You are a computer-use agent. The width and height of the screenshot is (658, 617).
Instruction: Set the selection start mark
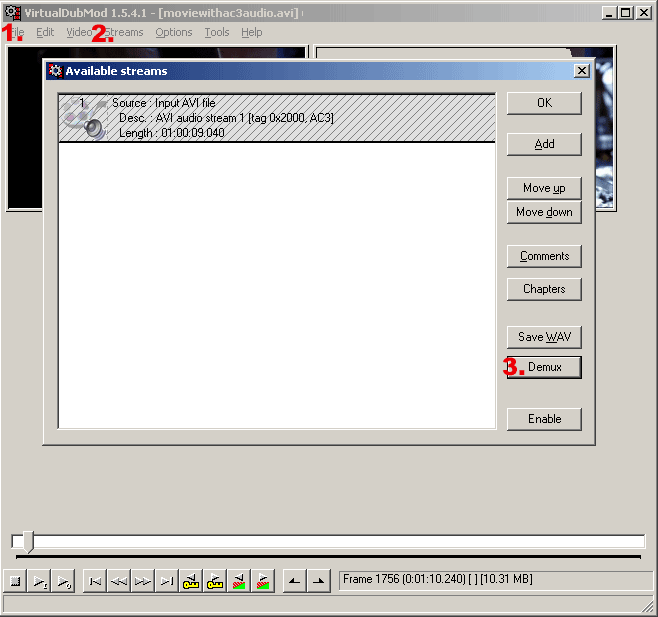(x=295, y=581)
